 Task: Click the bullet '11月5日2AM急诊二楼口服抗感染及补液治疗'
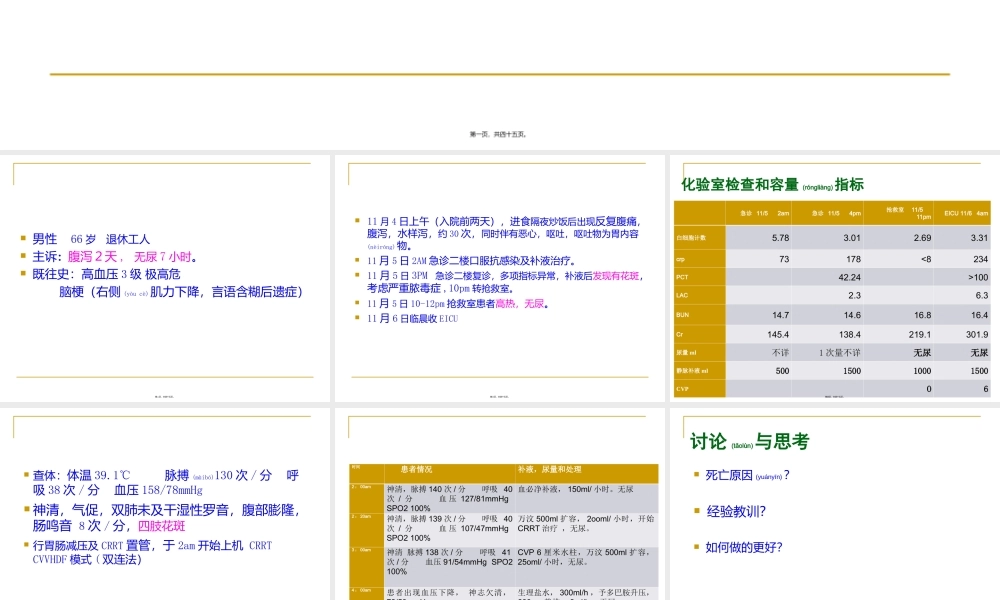471,261
